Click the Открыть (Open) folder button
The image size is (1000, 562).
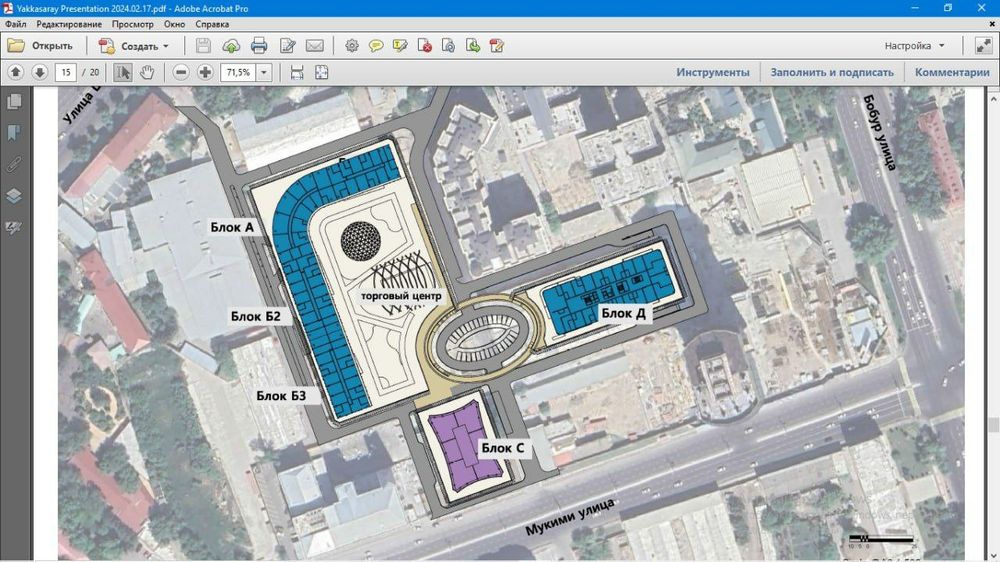pos(40,46)
